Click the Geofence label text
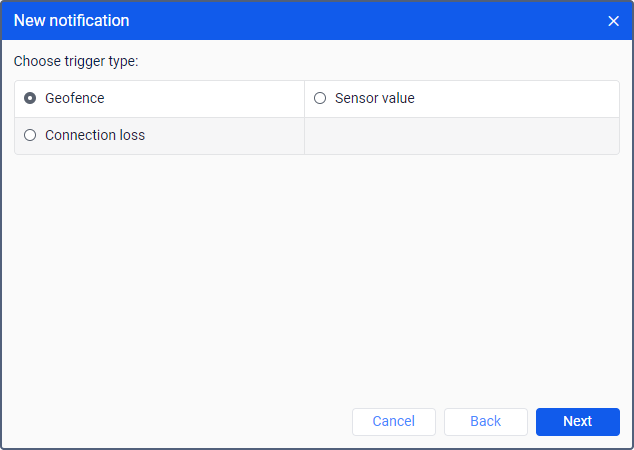 75,98
